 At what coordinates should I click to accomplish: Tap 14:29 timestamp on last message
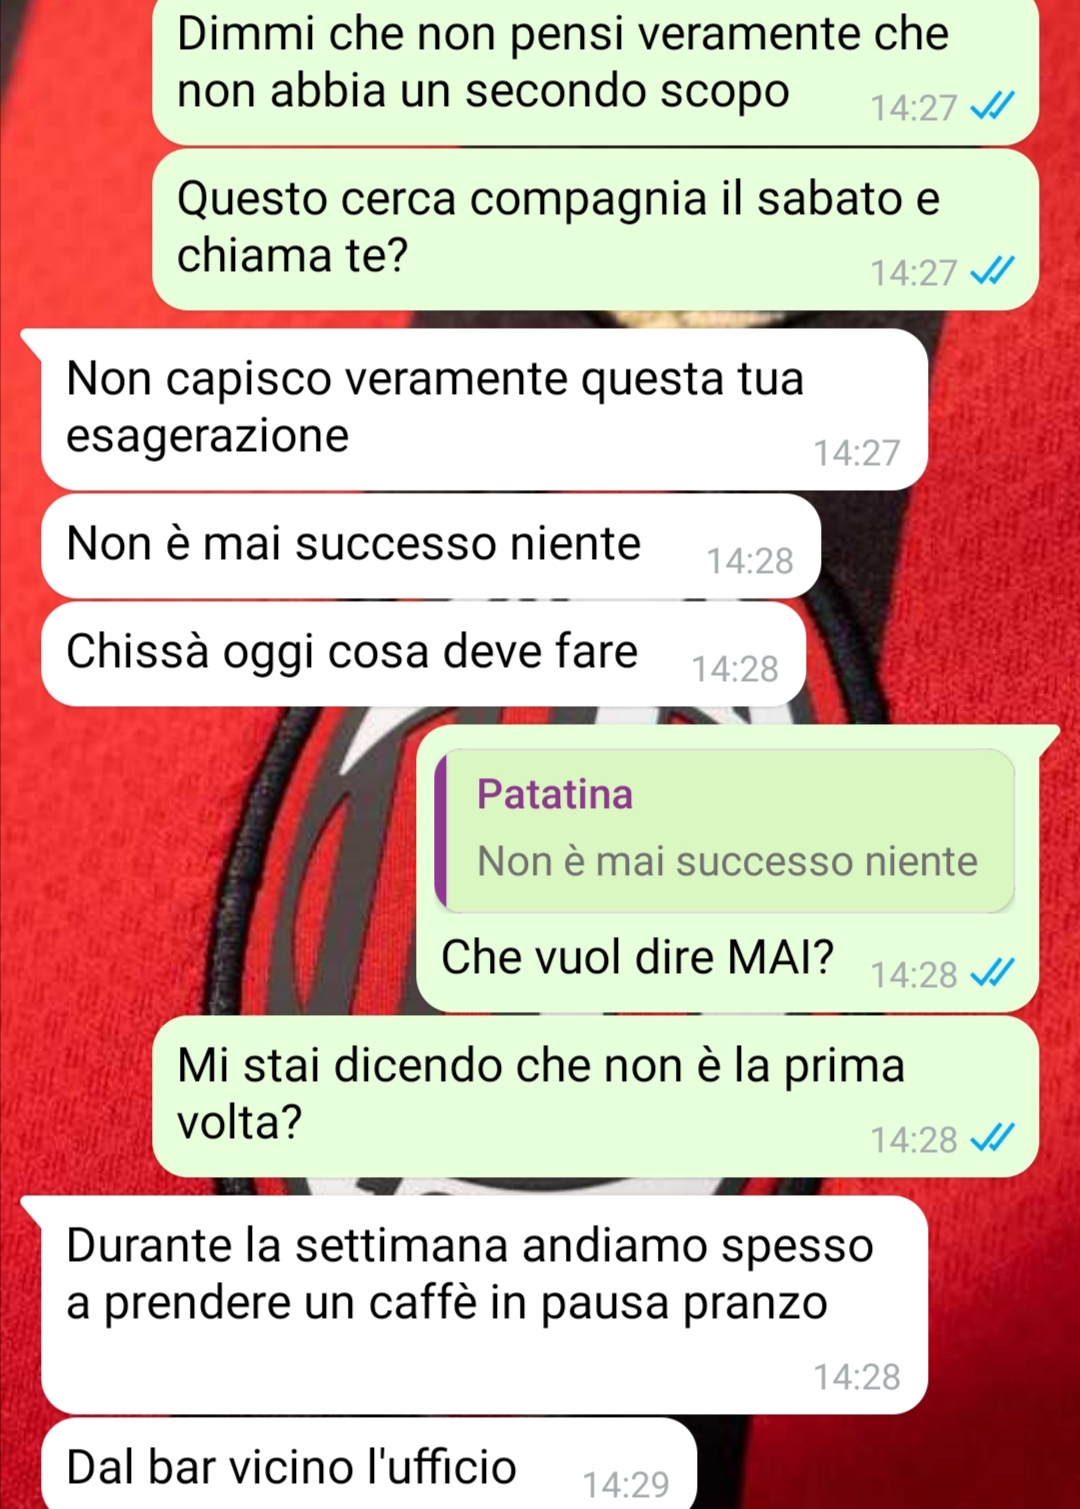[x=626, y=1484]
